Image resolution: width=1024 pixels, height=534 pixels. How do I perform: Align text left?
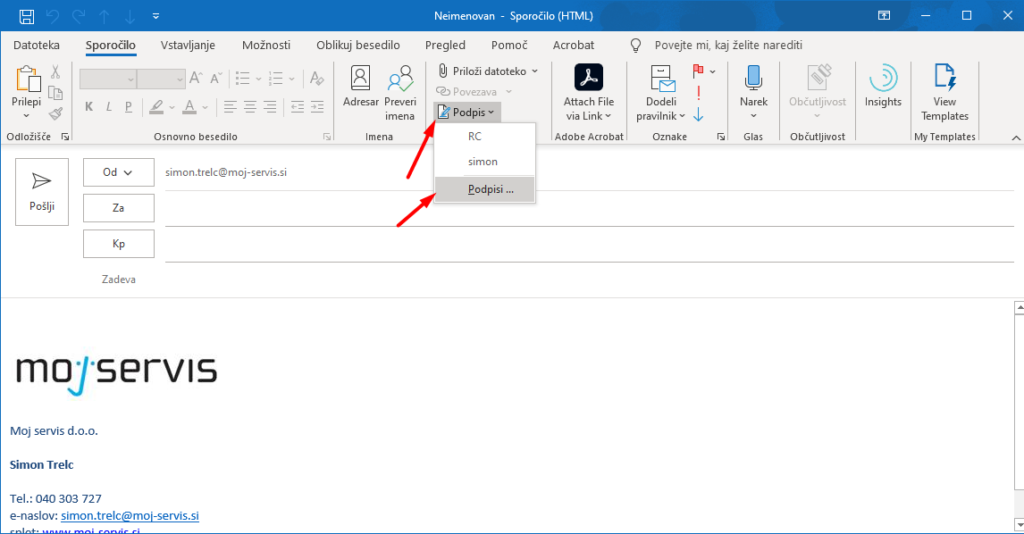230,107
